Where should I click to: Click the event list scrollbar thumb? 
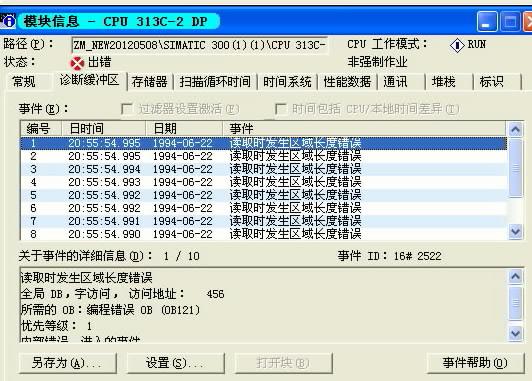(515, 168)
